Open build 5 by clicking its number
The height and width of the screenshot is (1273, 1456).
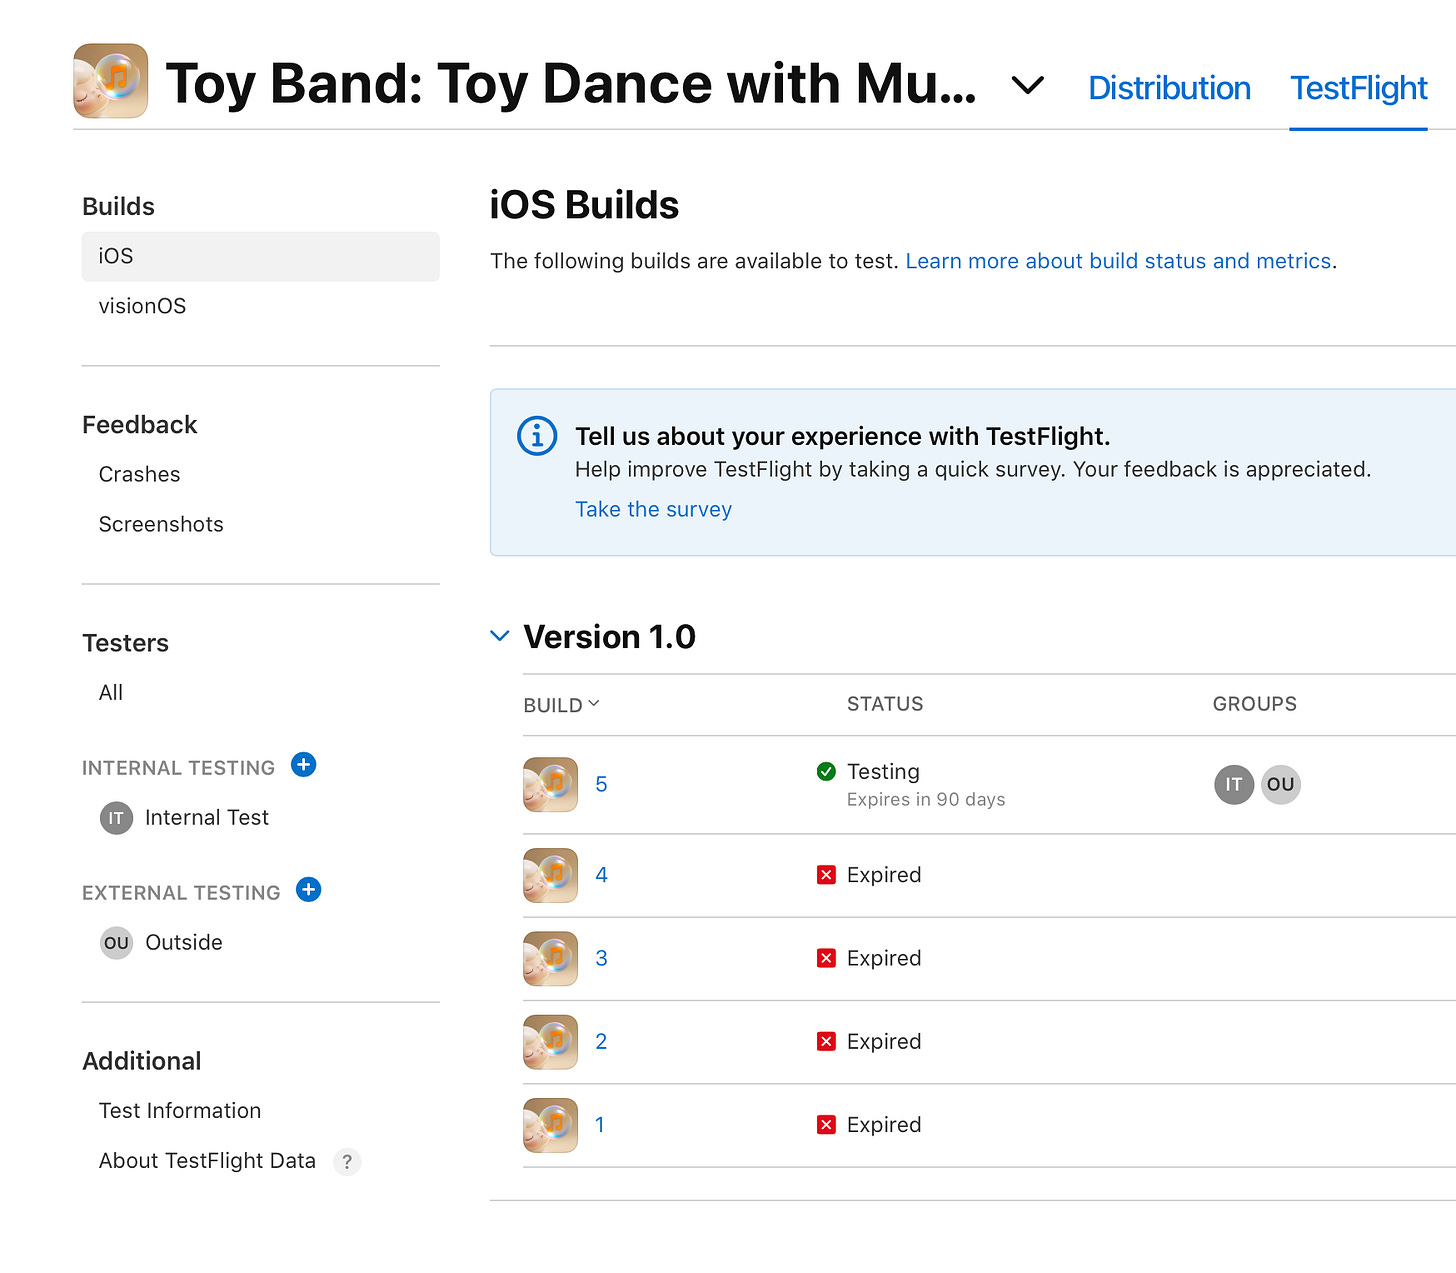(x=601, y=784)
